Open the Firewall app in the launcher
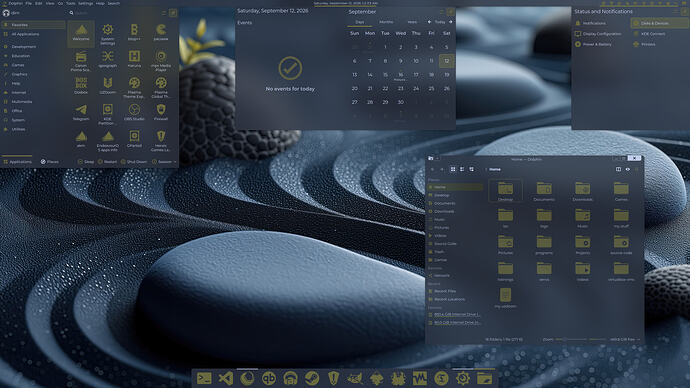This screenshot has width=690, height=388. point(161,113)
